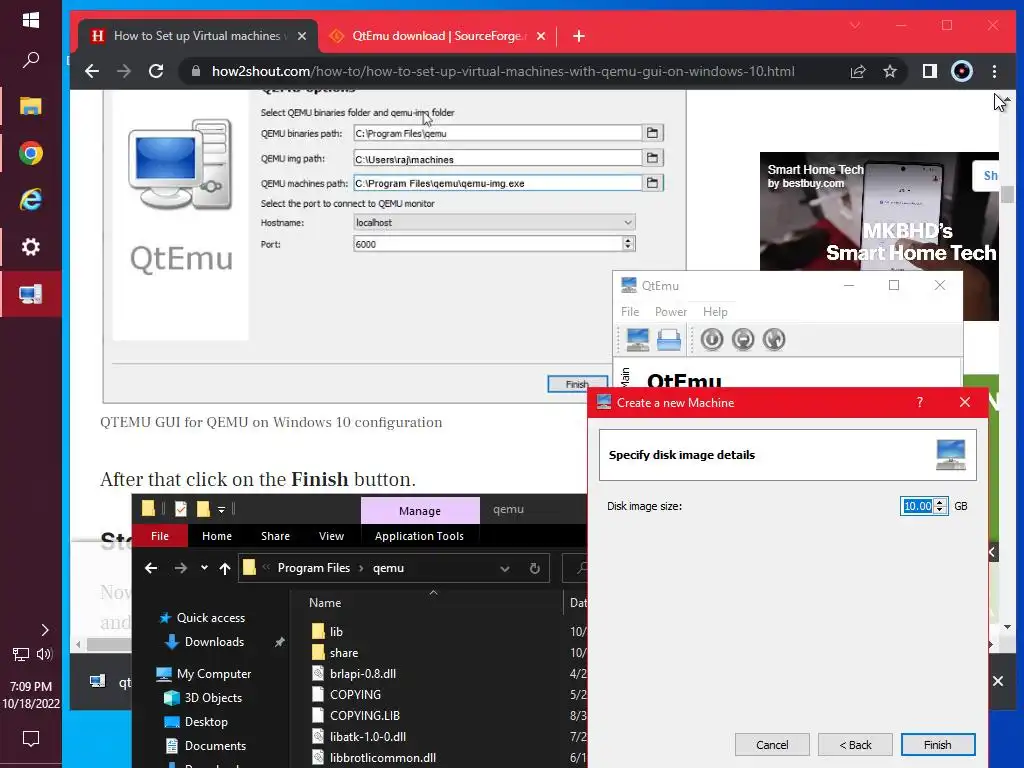Click the share page icon in the address bar
The image size is (1024, 768).
[858, 71]
